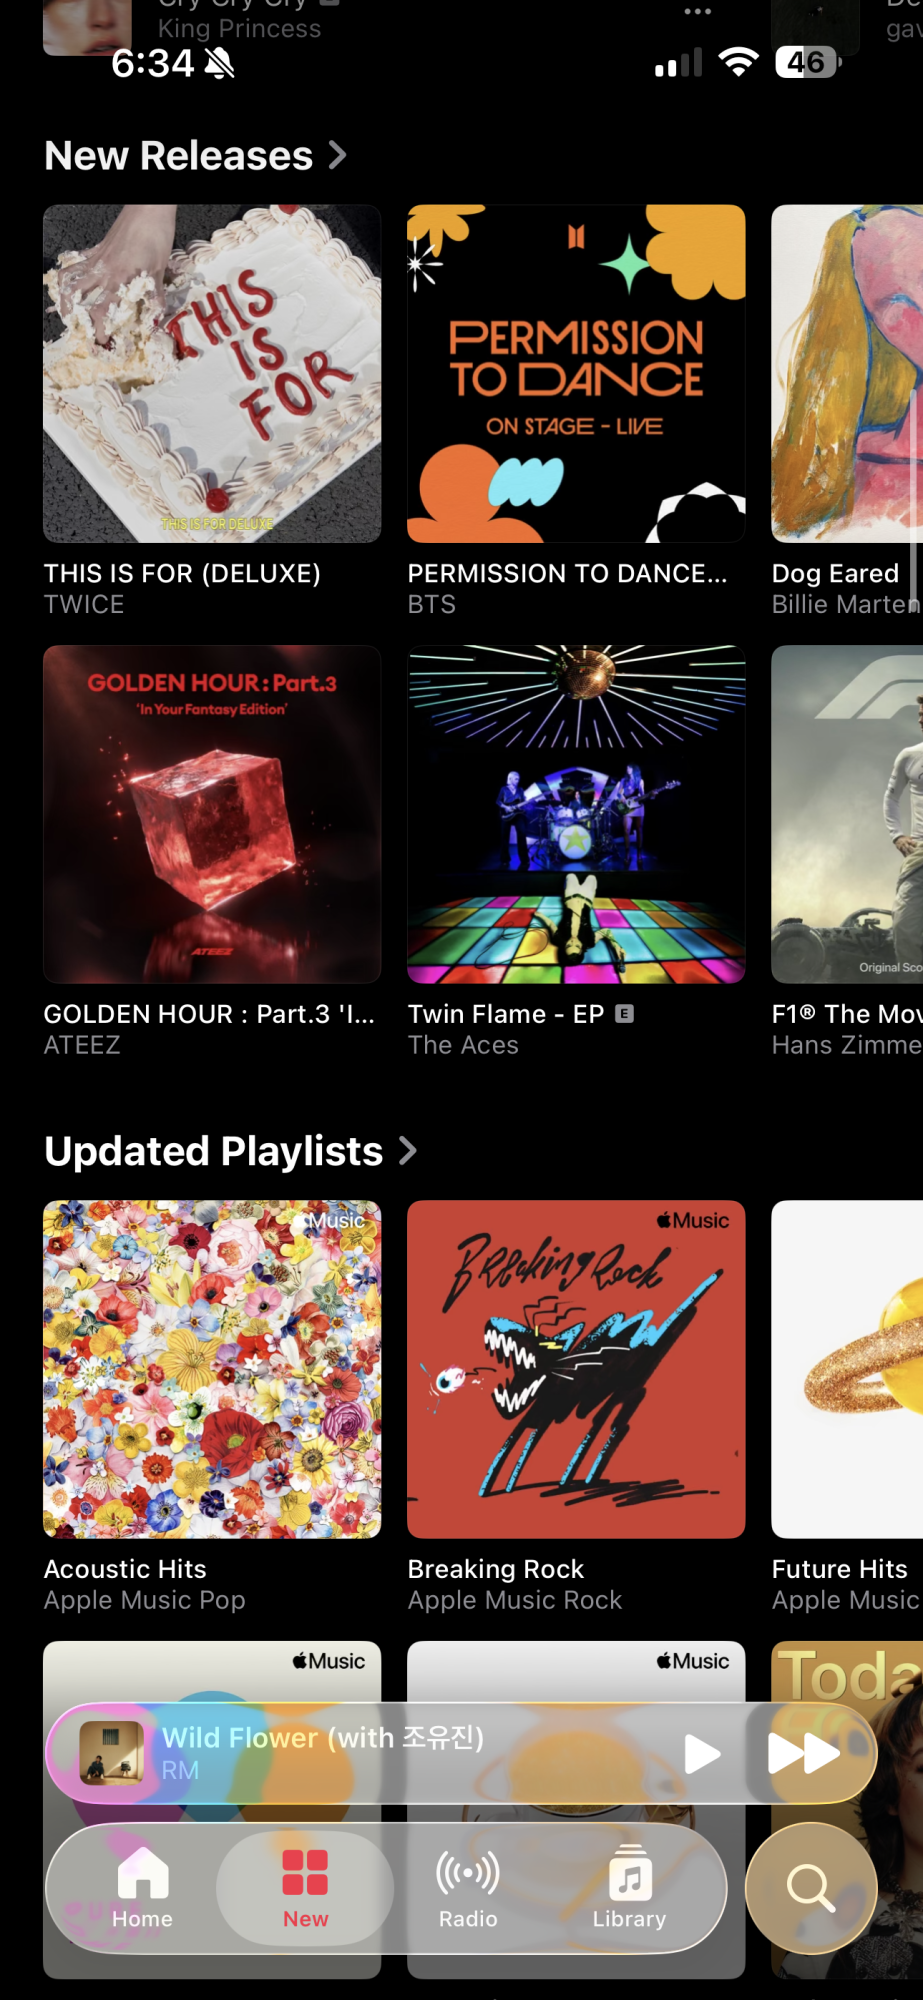
Task: Play Wild Flower in mini player
Action: pos(702,1753)
